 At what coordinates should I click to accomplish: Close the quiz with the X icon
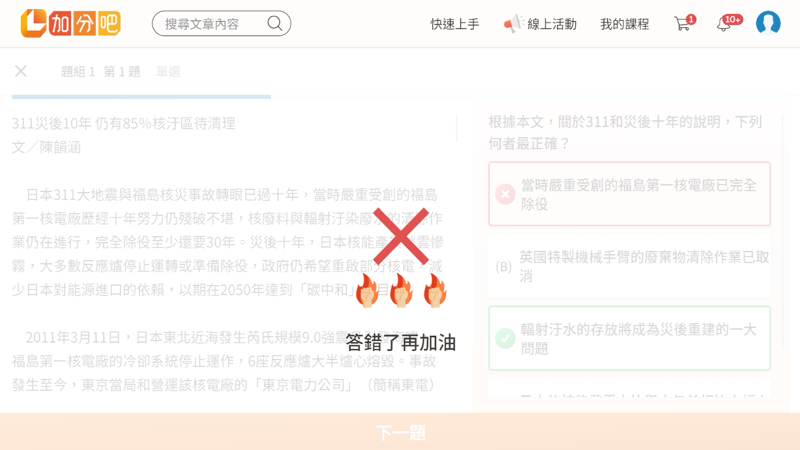21,71
